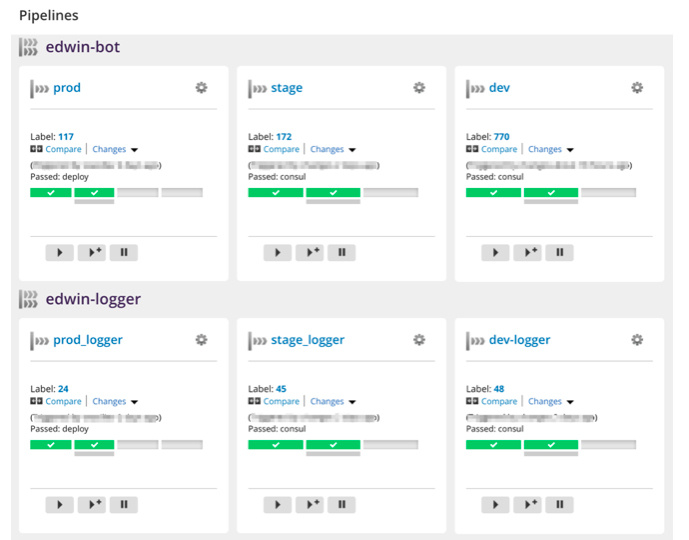Open Changes dropdown for stage_logger
Viewport: 689px width, 540px height.
(333, 402)
